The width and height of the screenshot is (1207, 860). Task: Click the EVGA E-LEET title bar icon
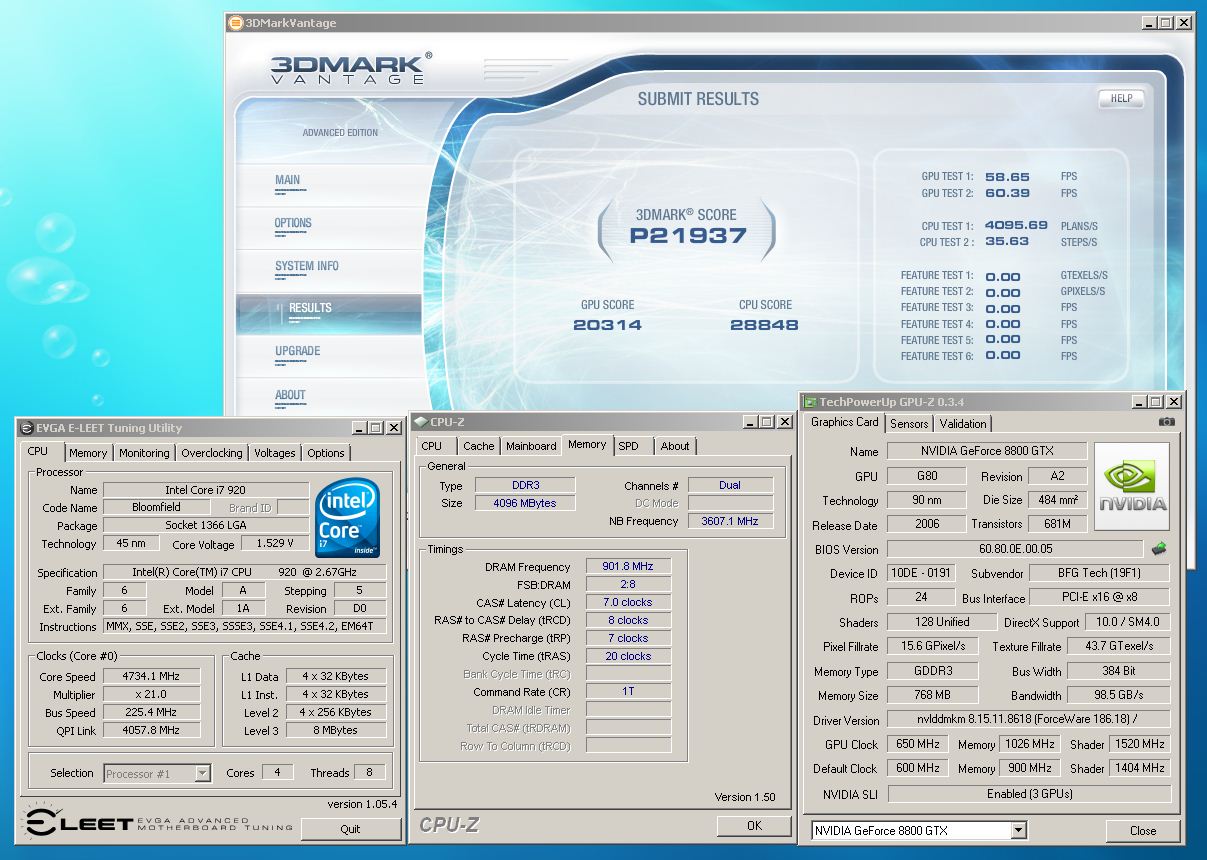27,428
